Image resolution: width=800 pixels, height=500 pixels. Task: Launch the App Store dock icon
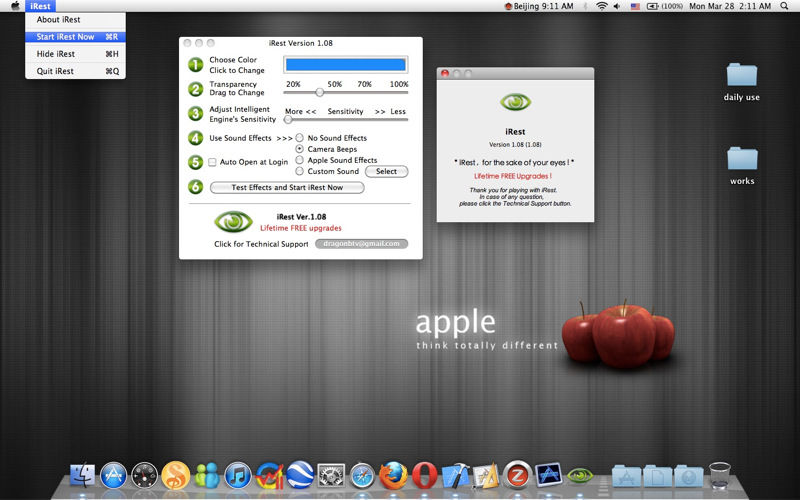(113, 476)
